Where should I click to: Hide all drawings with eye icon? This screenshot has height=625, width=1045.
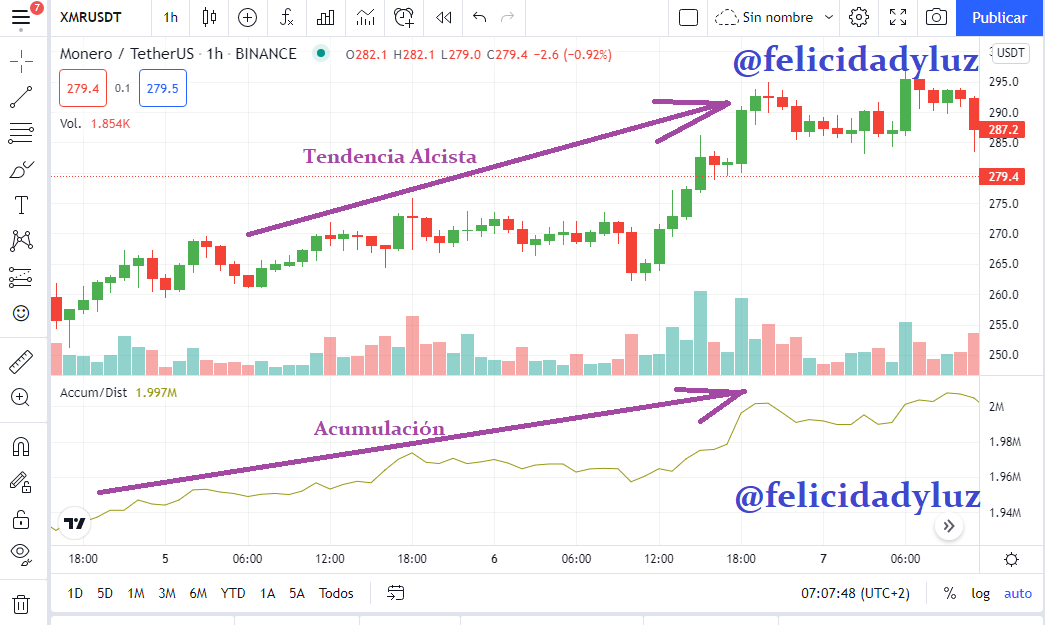click(x=21, y=553)
